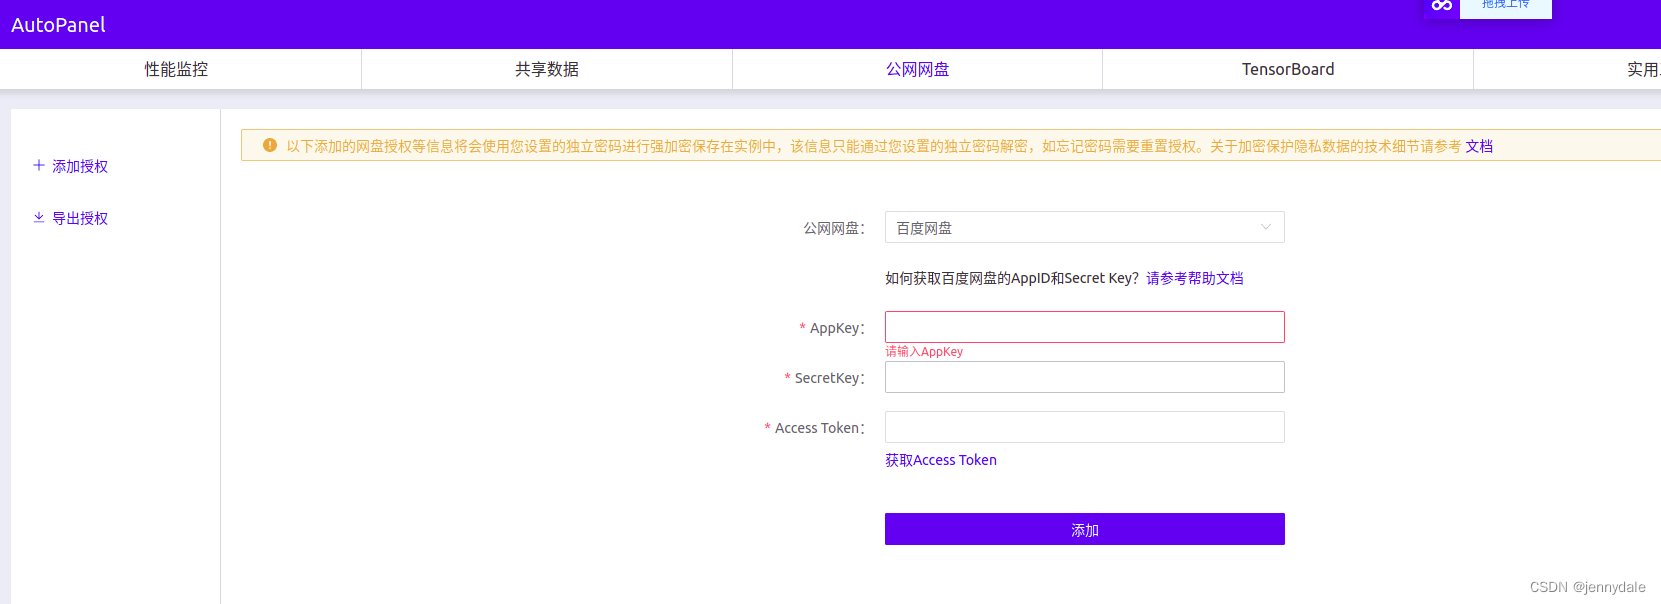This screenshot has height=604, width=1661.
Task: Focus the Access Token input field
Action: (1084, 427)
